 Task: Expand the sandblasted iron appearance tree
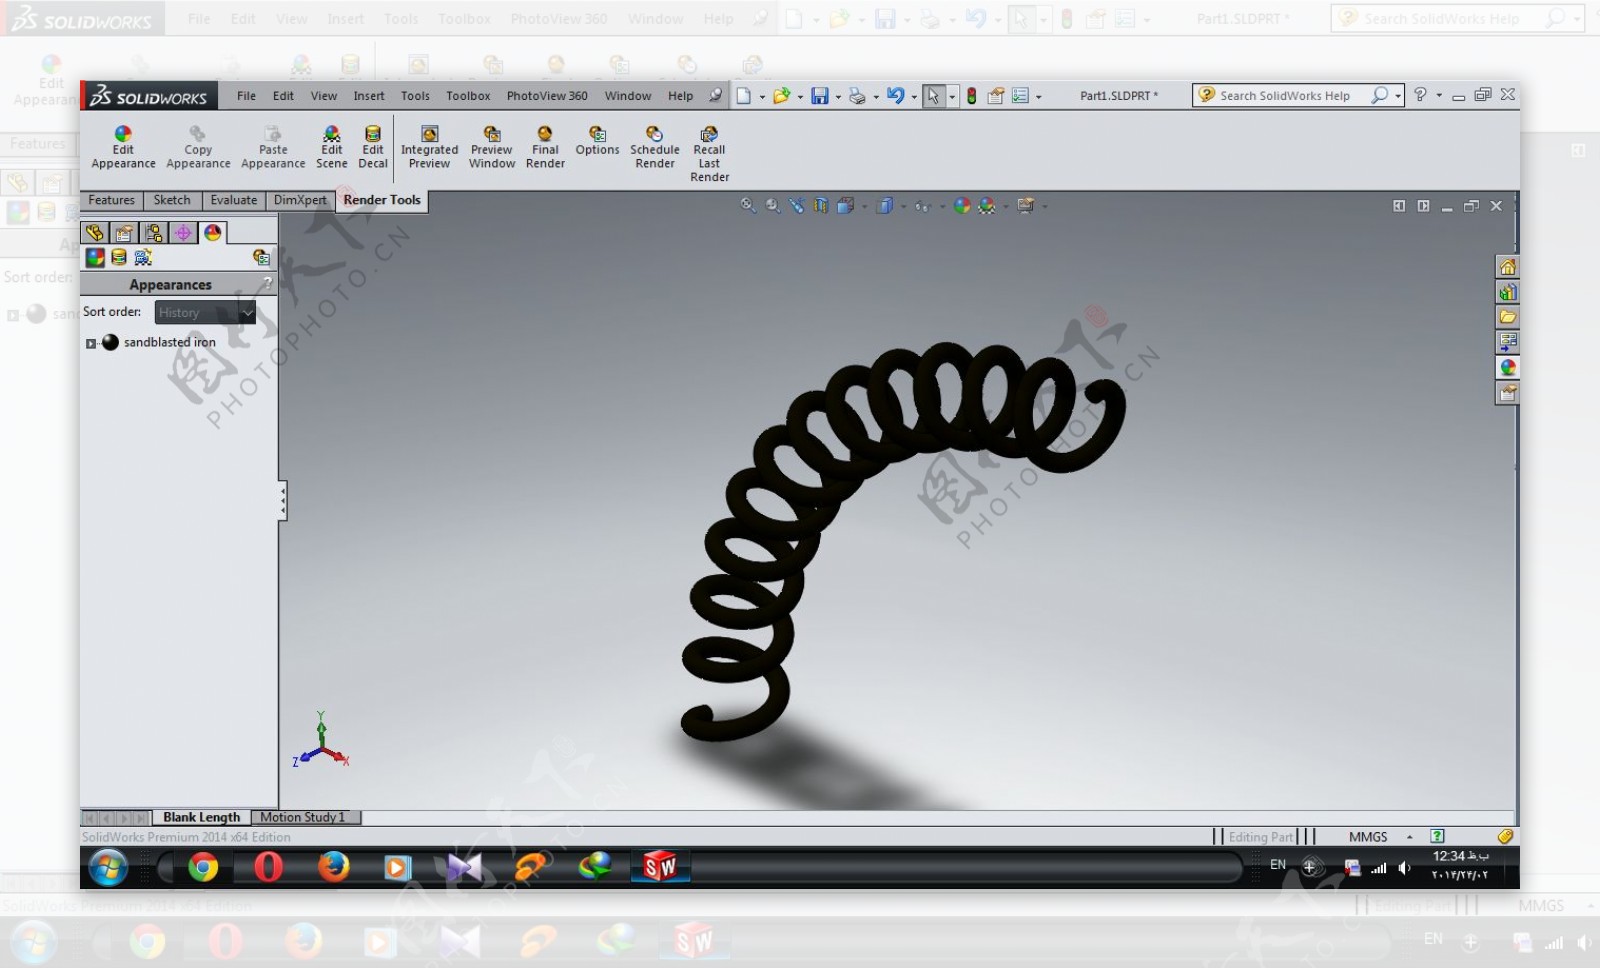[91, 343]
